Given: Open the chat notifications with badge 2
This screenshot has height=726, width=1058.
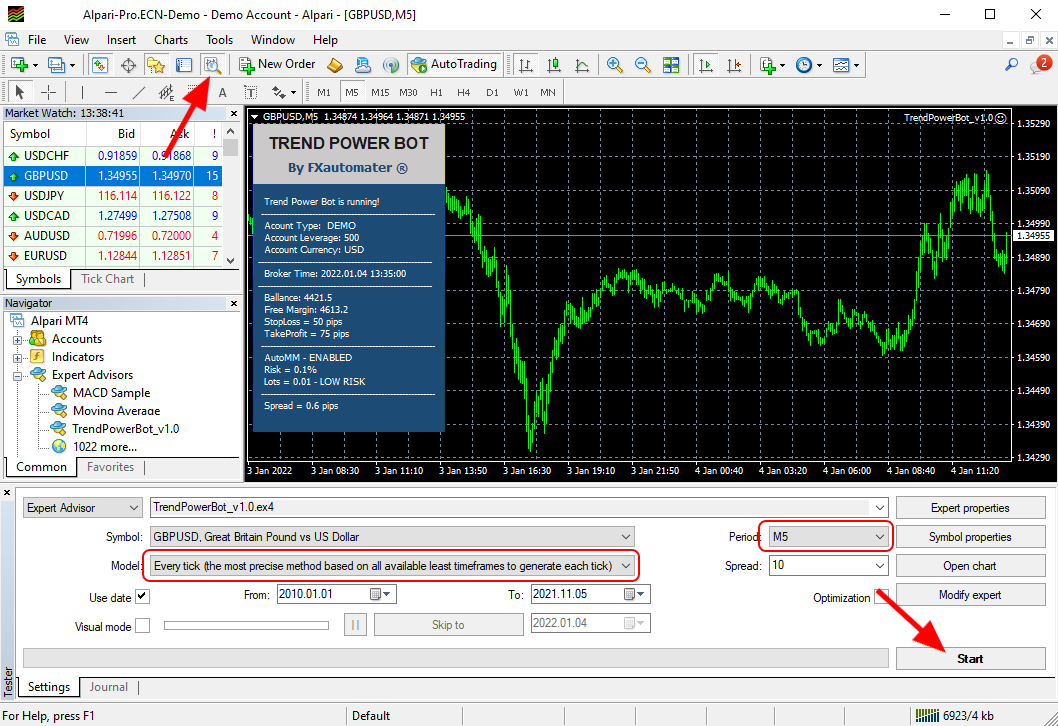Looking at the screenshot, I should (x=1040, y=65).
